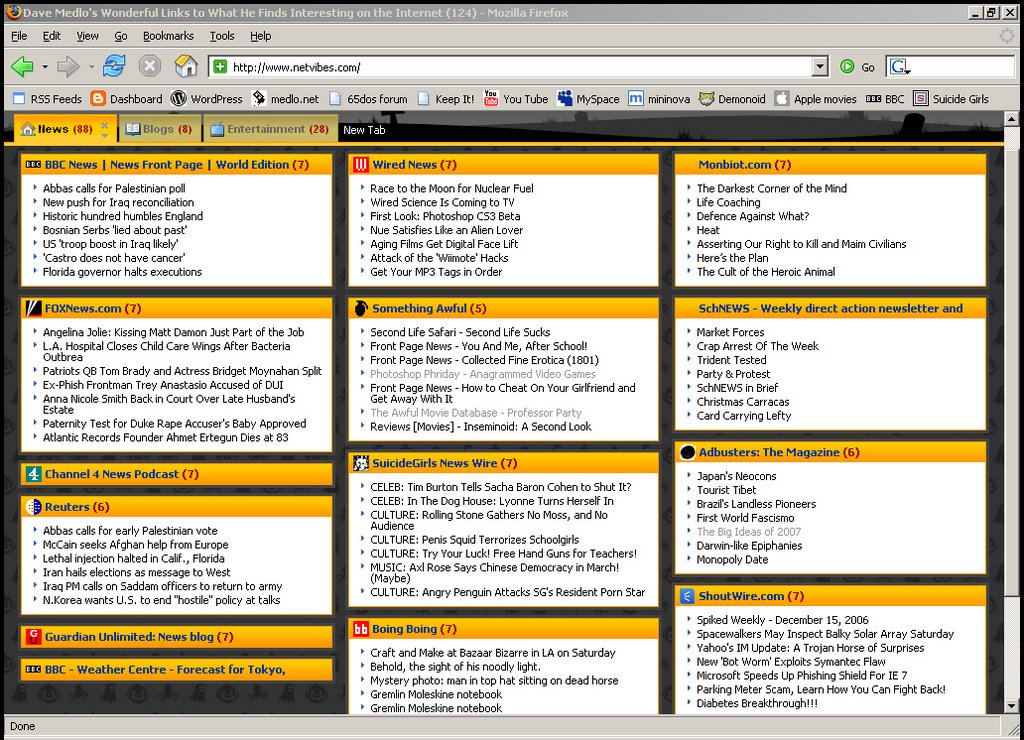Click the Wired News feed icon
Image resolution: width=1024 pixels, height=740 pixels.
click(x=360, y=165)
